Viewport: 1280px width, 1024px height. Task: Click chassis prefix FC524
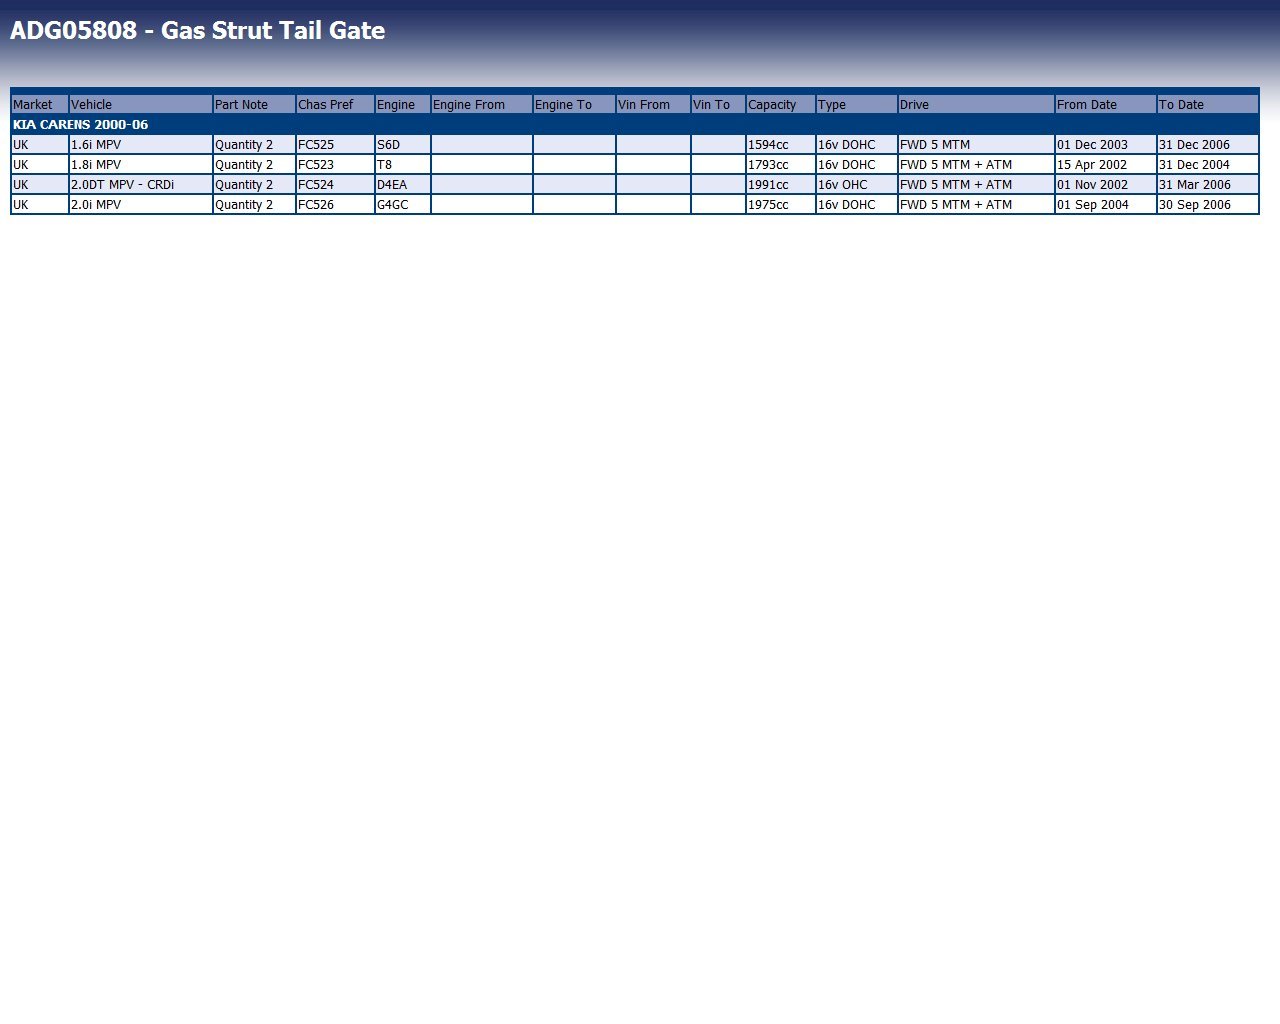click(335, 184)
